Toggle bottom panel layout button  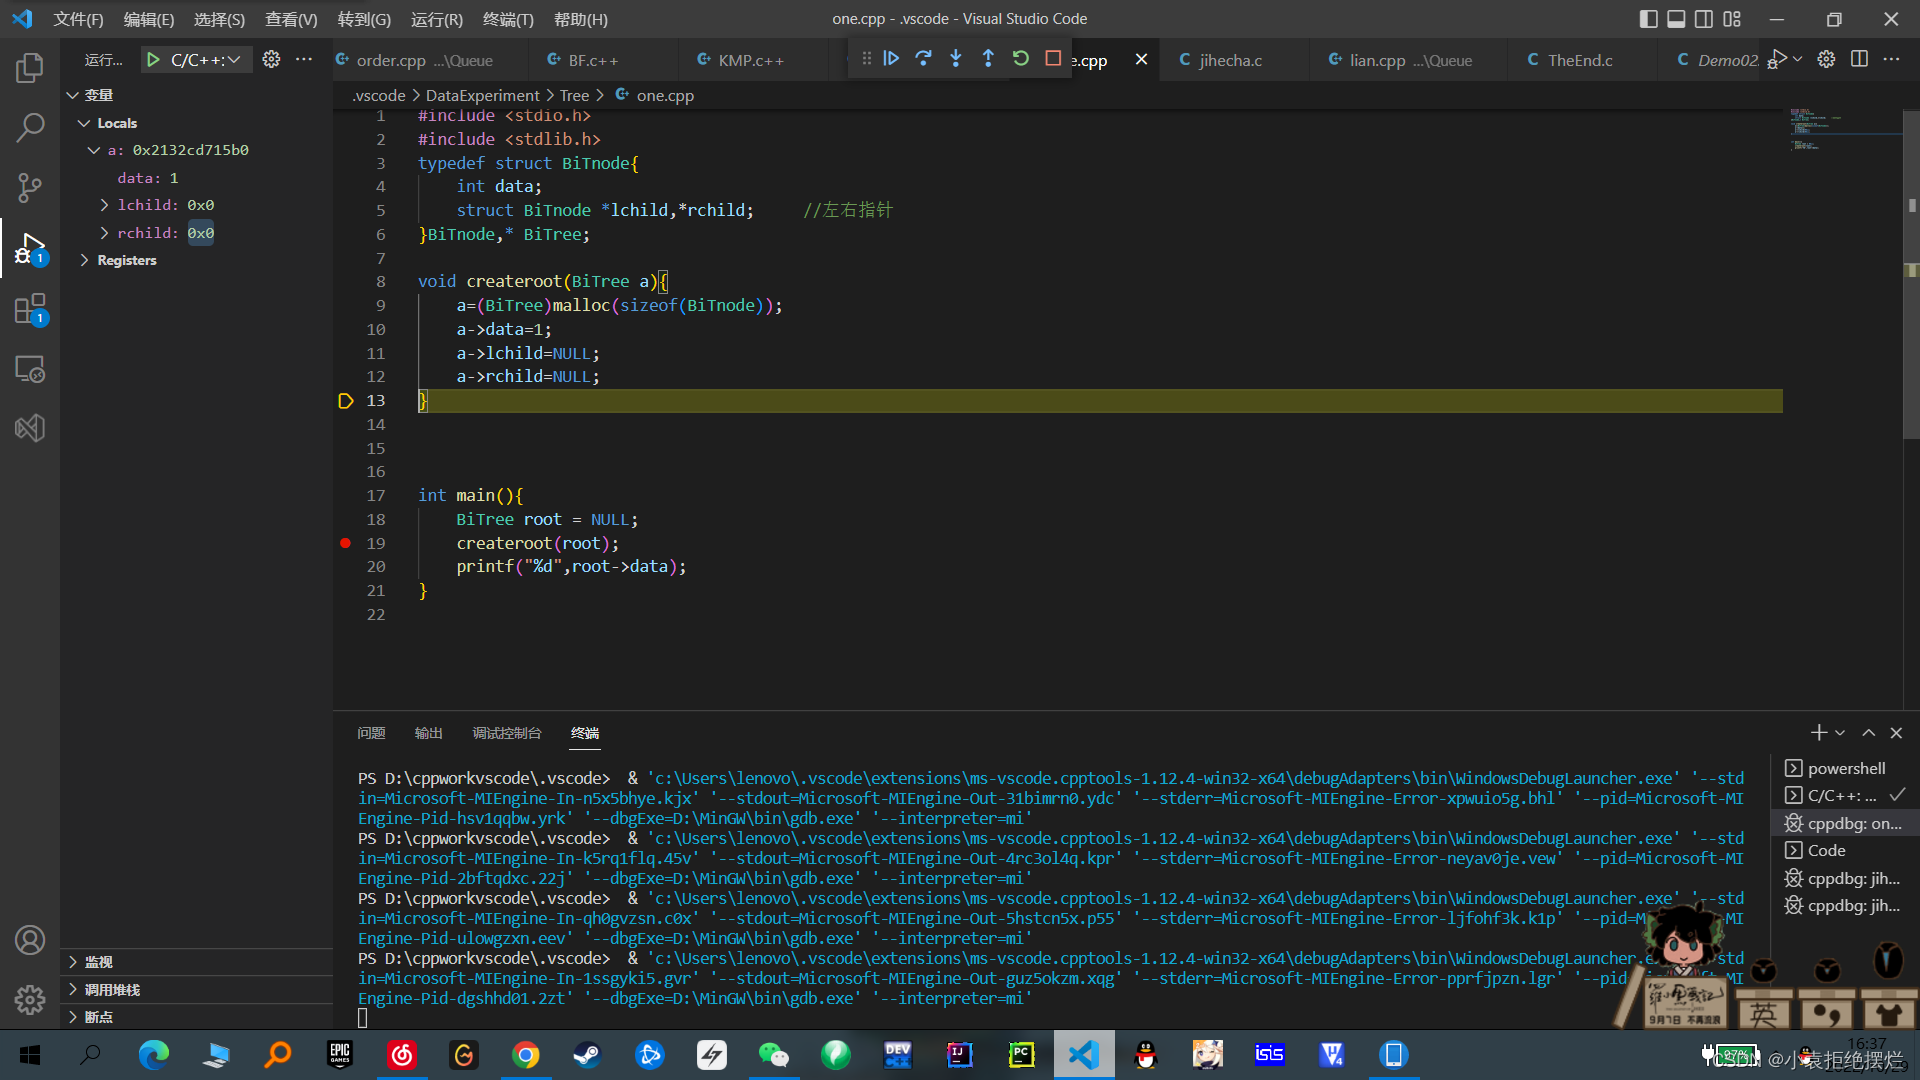click(1677, 19)
